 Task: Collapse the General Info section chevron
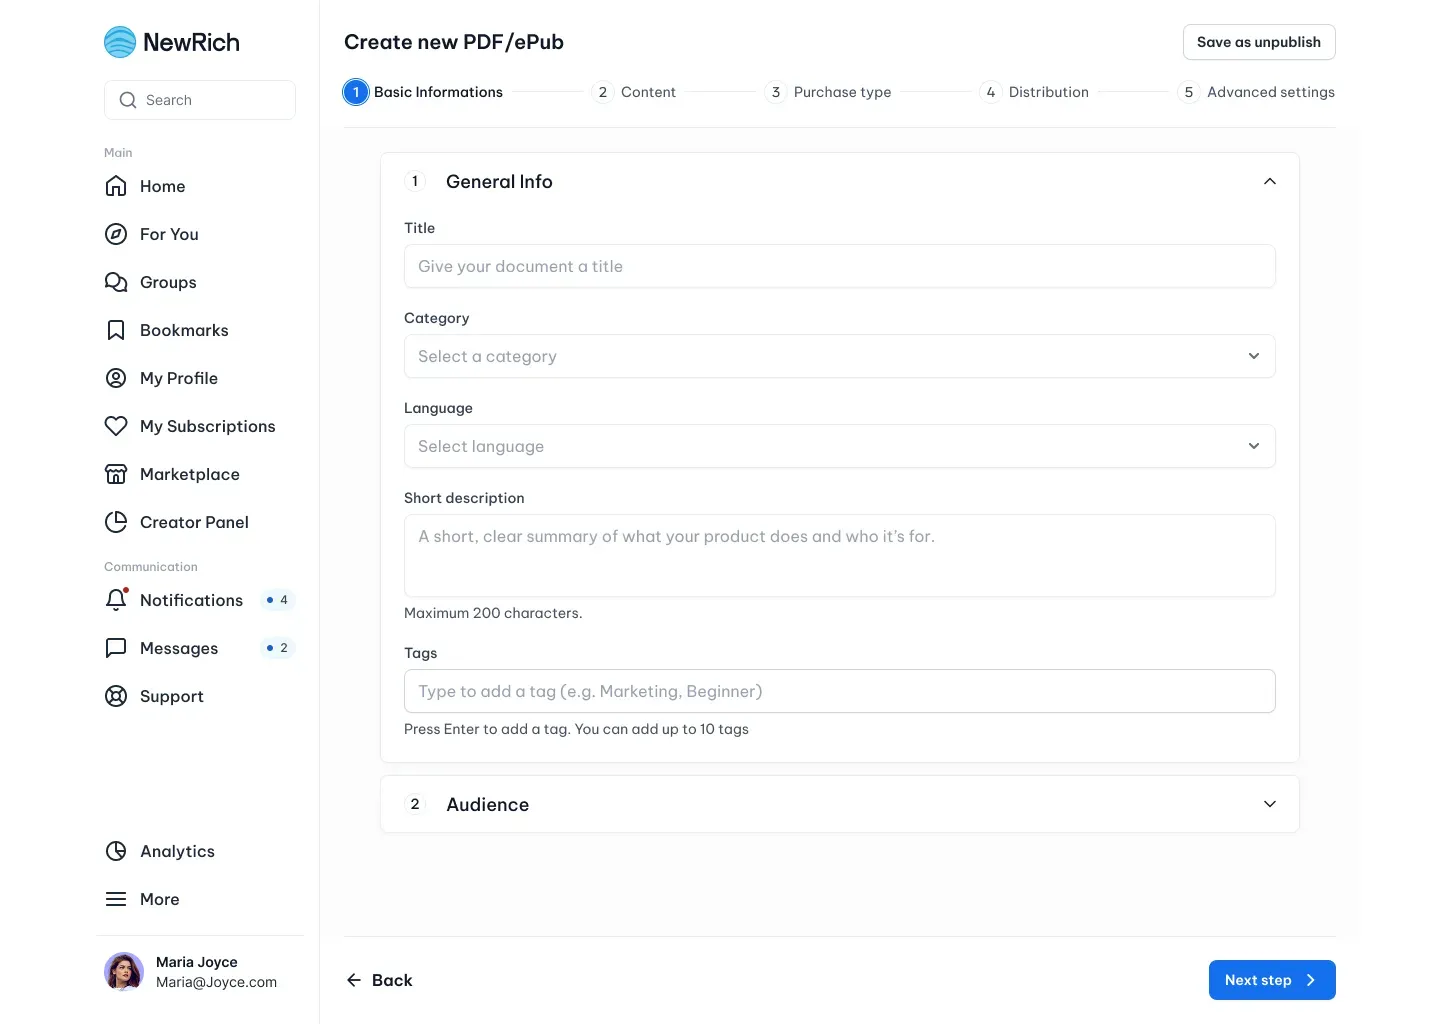click(1270, 181)
